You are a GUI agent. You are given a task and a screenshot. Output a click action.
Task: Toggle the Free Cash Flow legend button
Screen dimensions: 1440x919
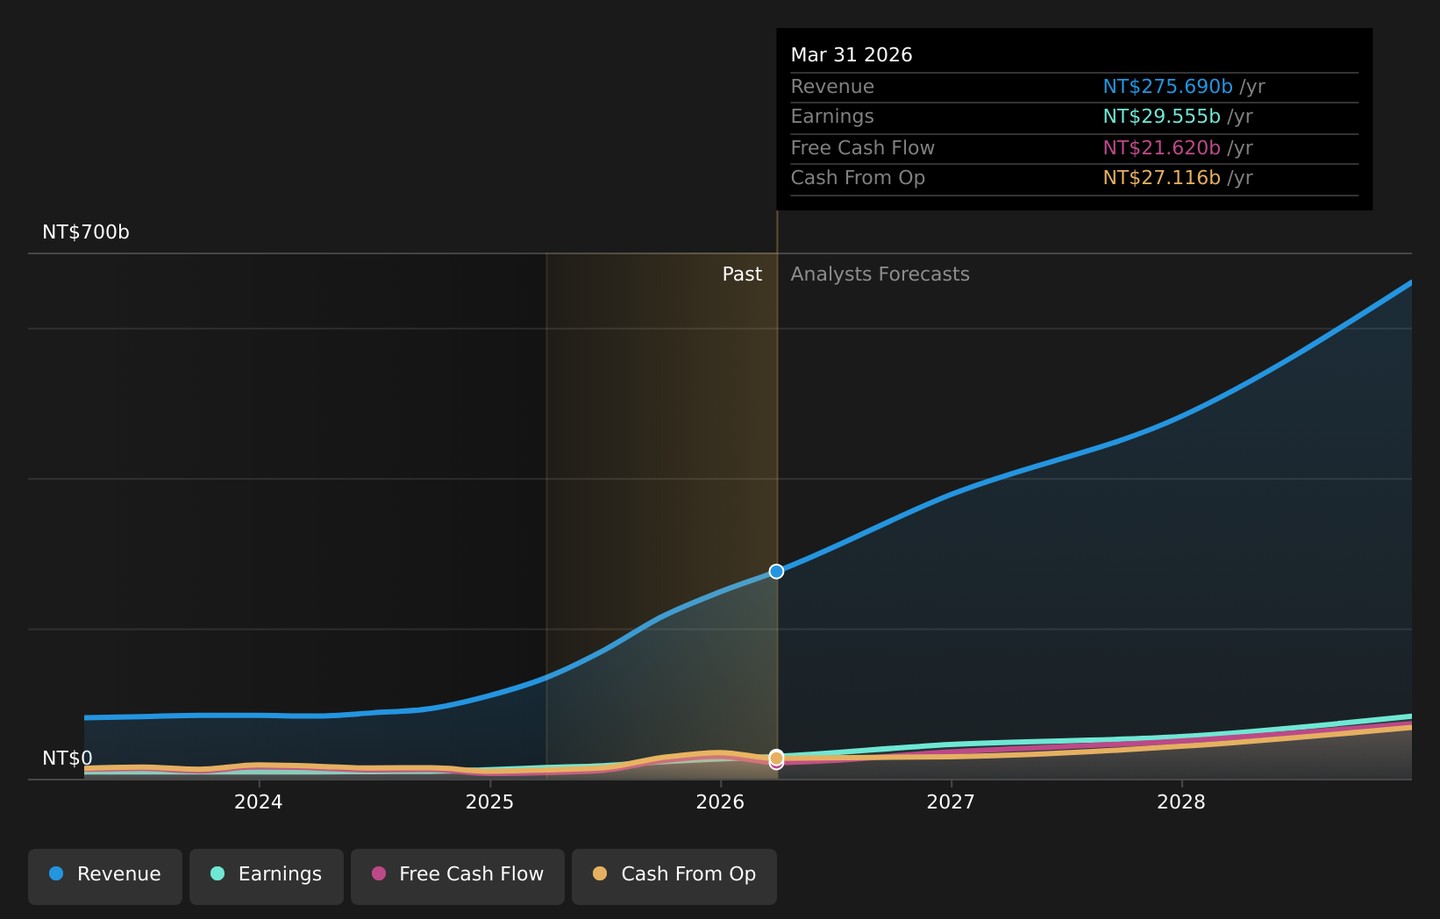coord(458,876)
